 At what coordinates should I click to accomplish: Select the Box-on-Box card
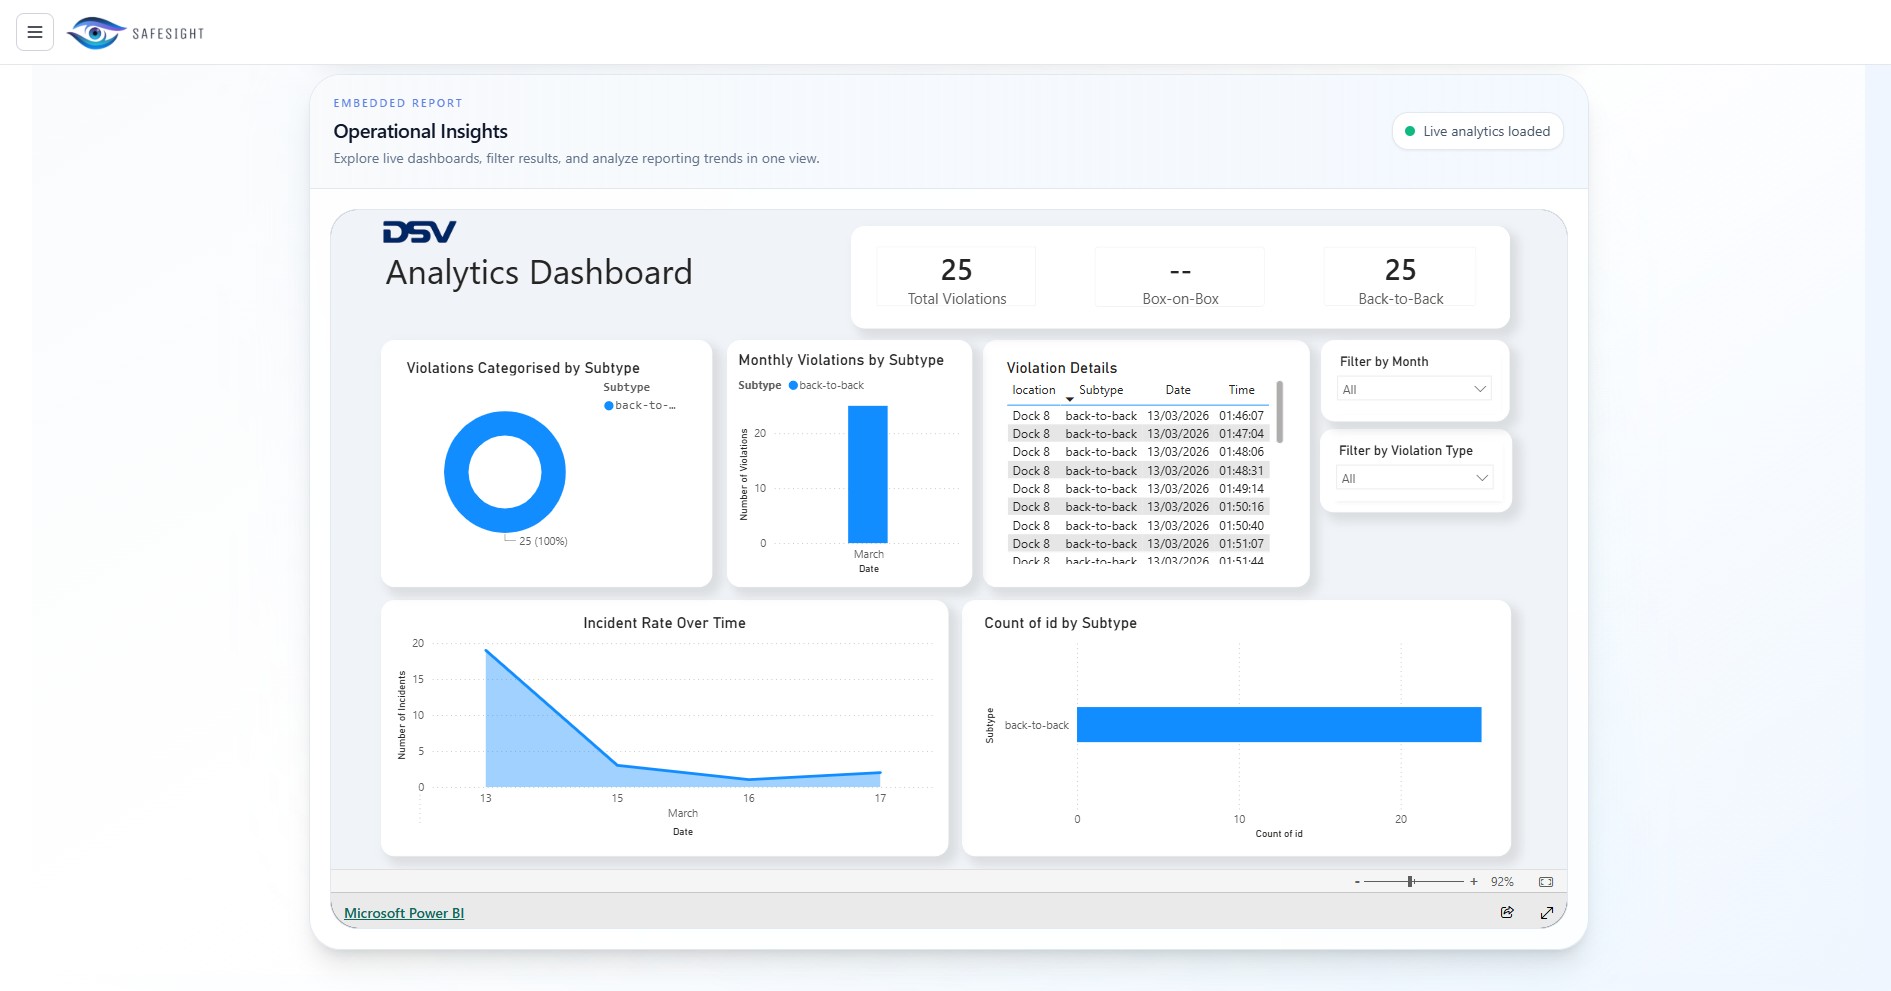[x=1180, y=278]
